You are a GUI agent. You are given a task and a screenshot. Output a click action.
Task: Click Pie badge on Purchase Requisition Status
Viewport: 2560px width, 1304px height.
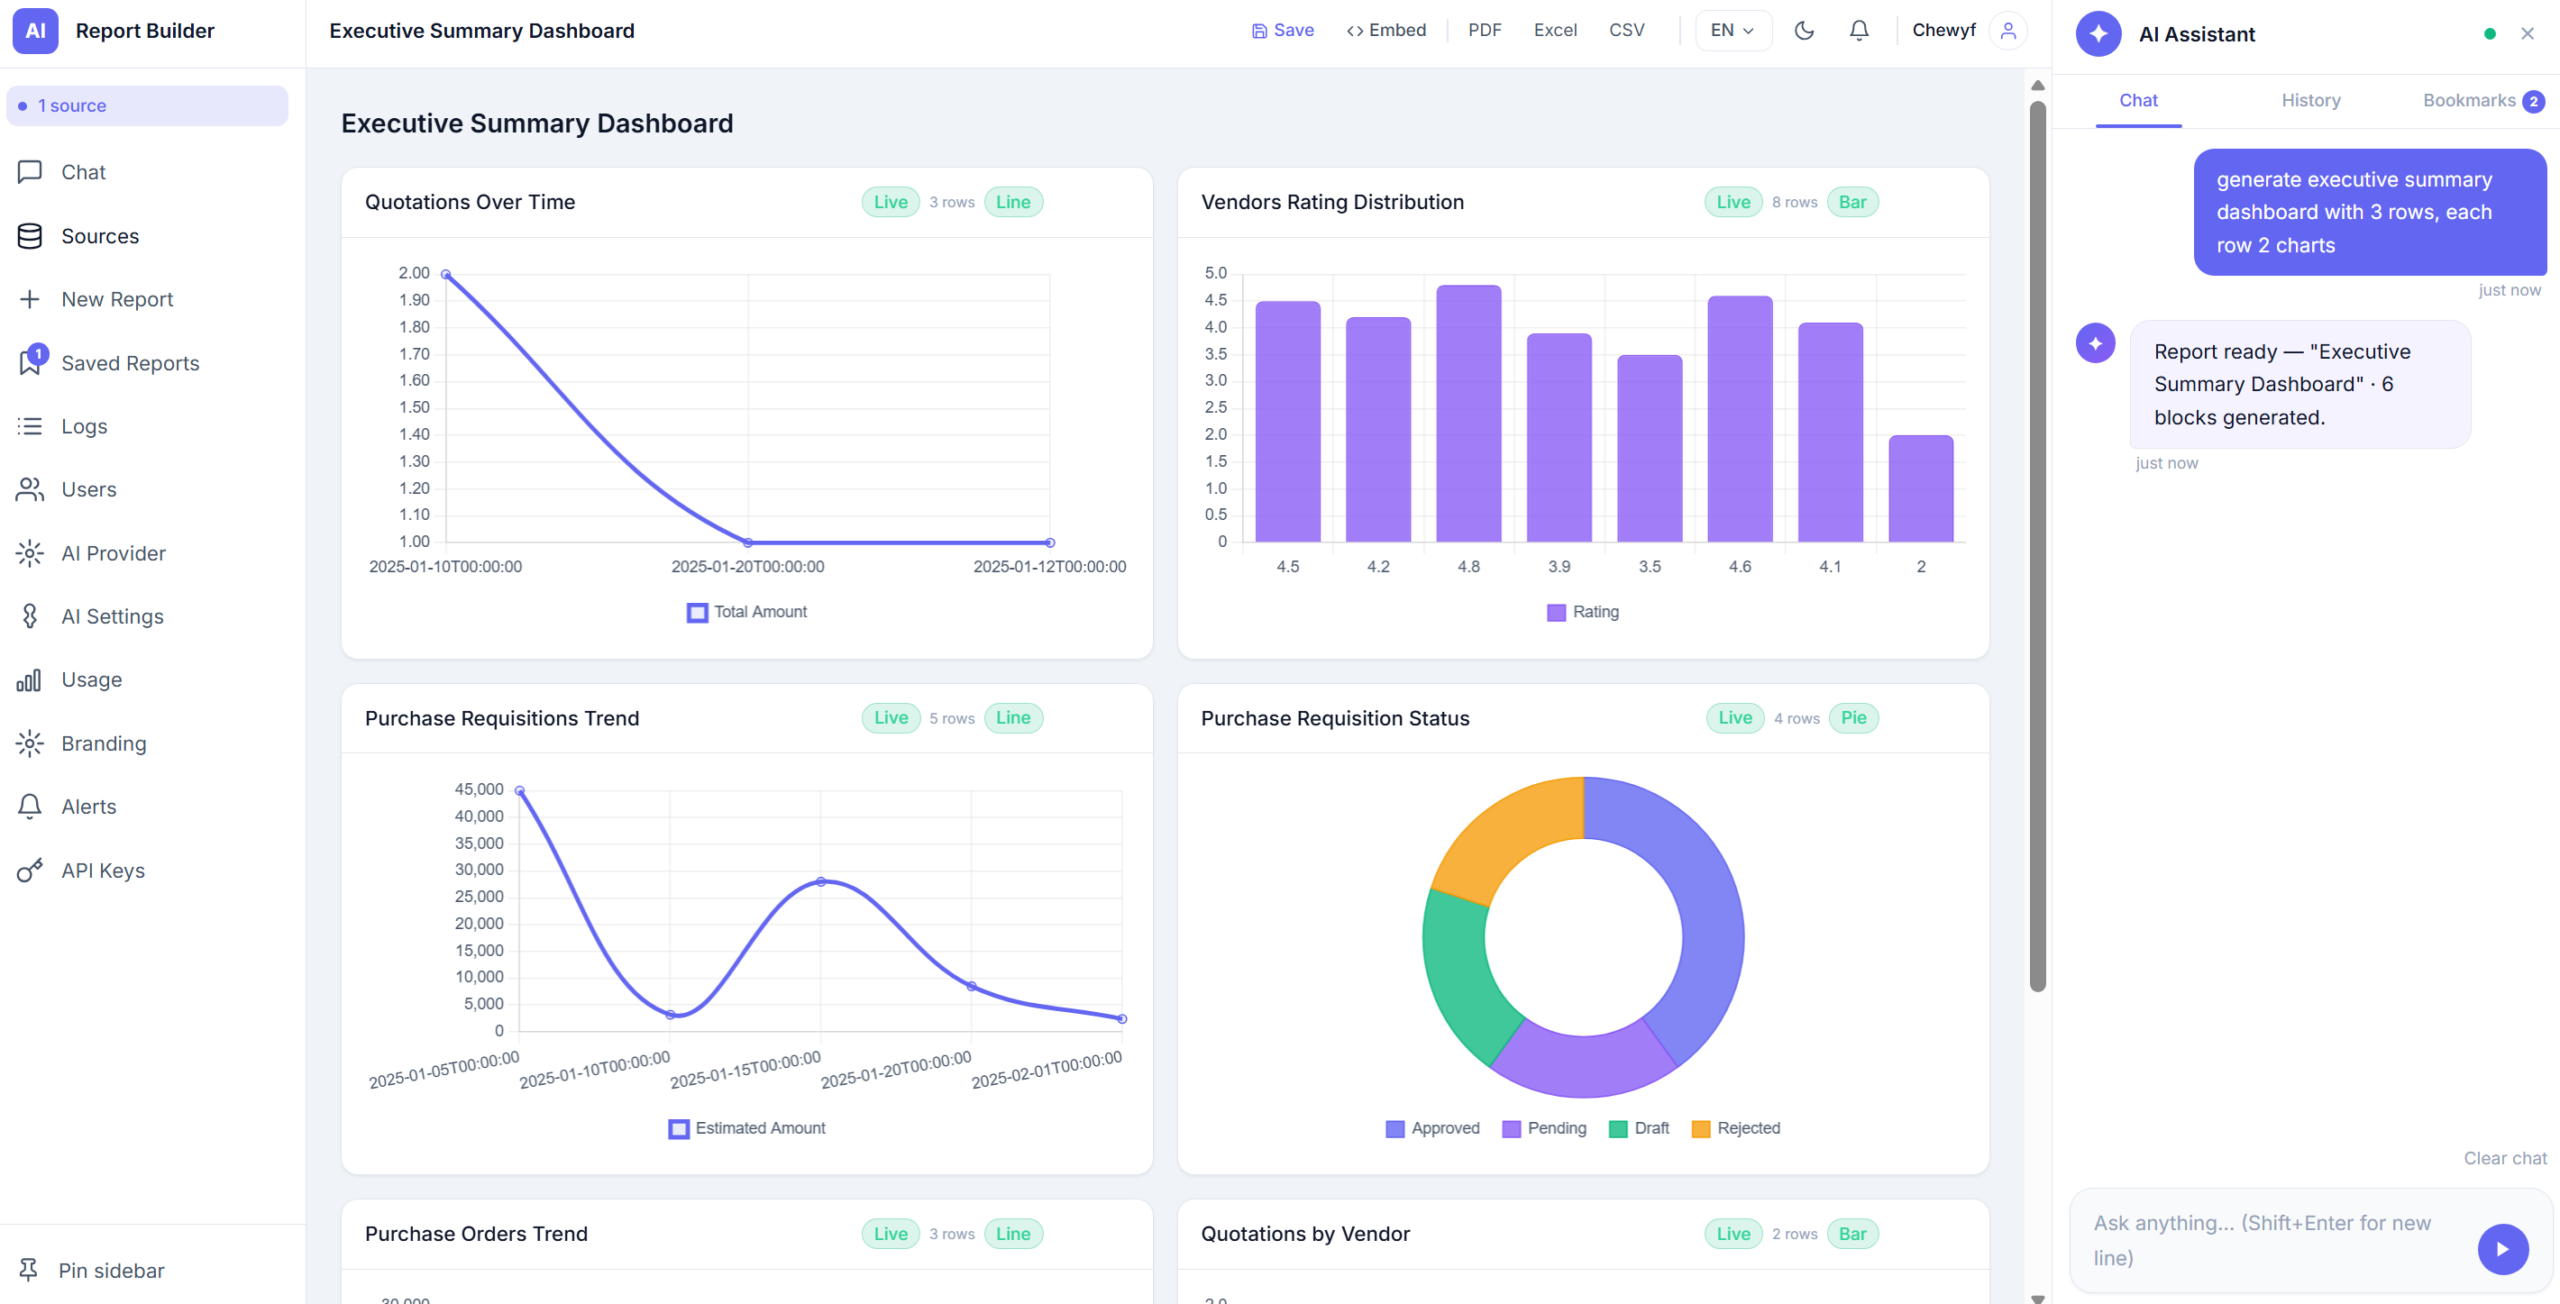pos(1853,718)
